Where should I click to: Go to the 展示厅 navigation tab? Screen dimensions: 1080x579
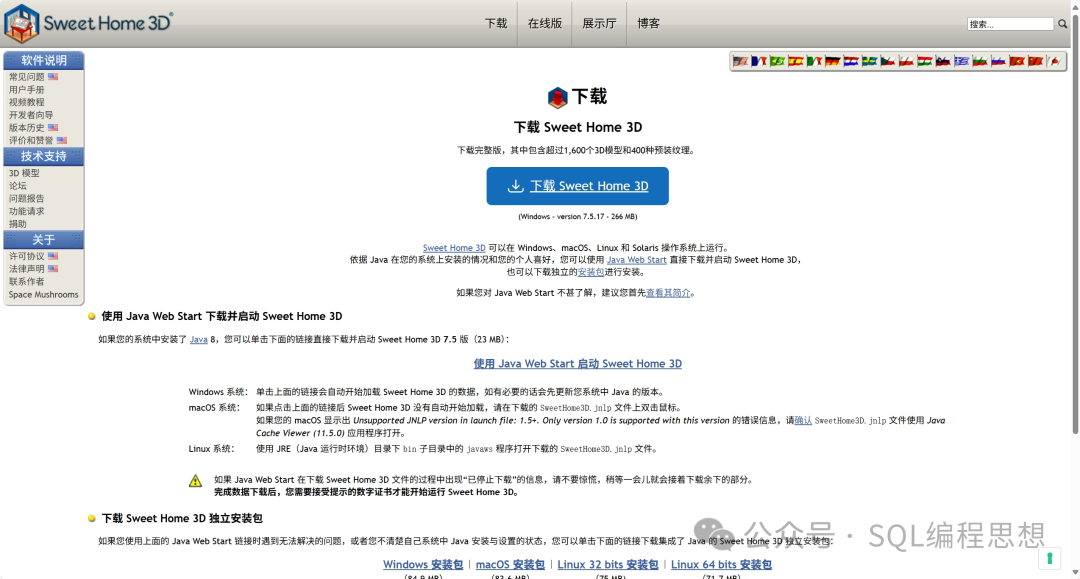coord(599,23)
